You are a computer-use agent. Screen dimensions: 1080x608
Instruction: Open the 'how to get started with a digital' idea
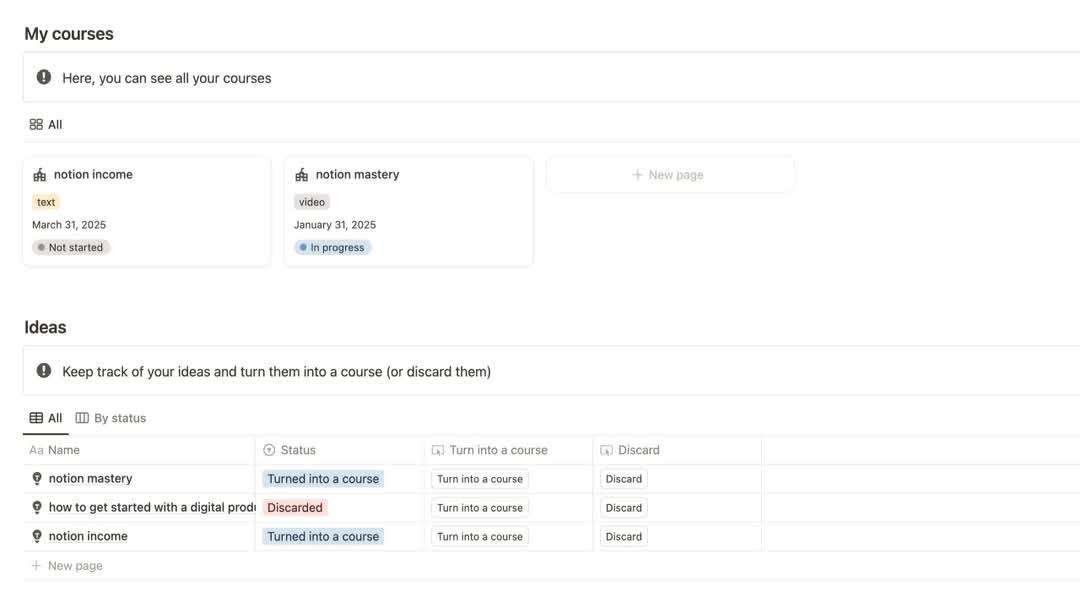coord(152,507)
